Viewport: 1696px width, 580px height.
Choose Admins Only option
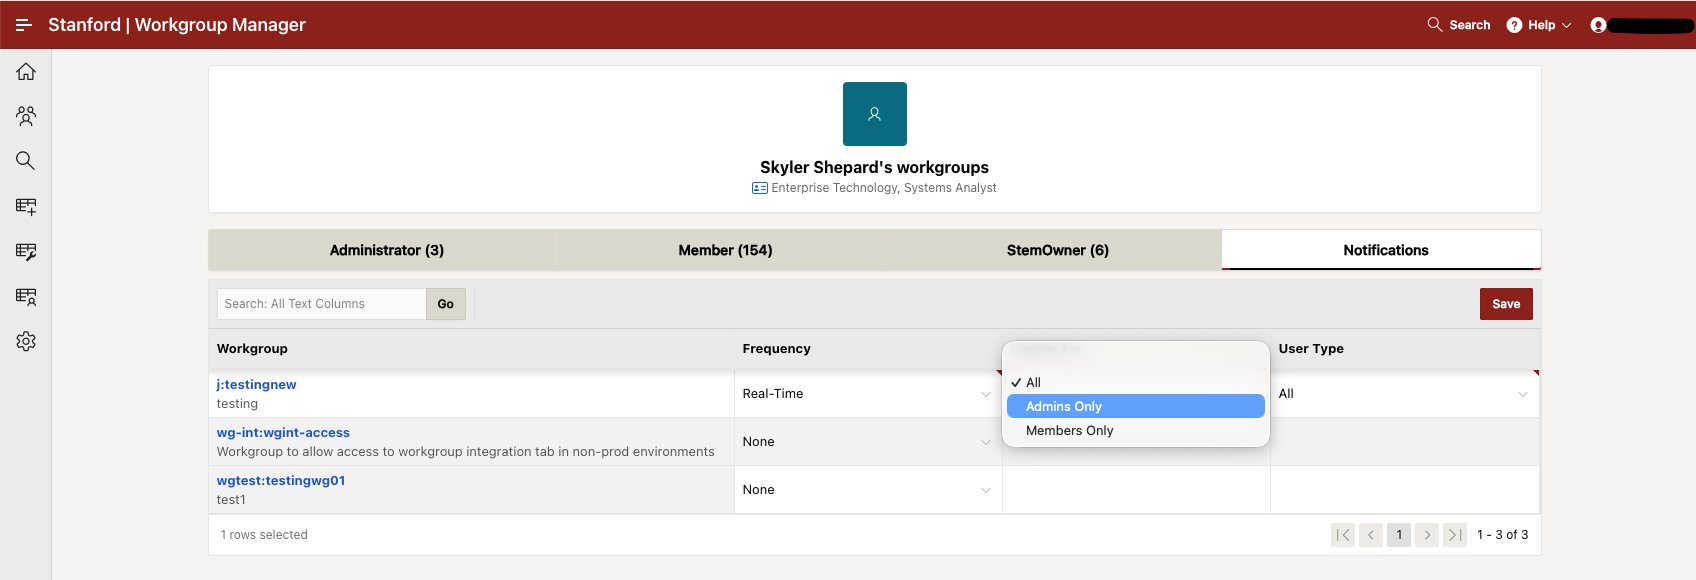[x=1136, y=406]
